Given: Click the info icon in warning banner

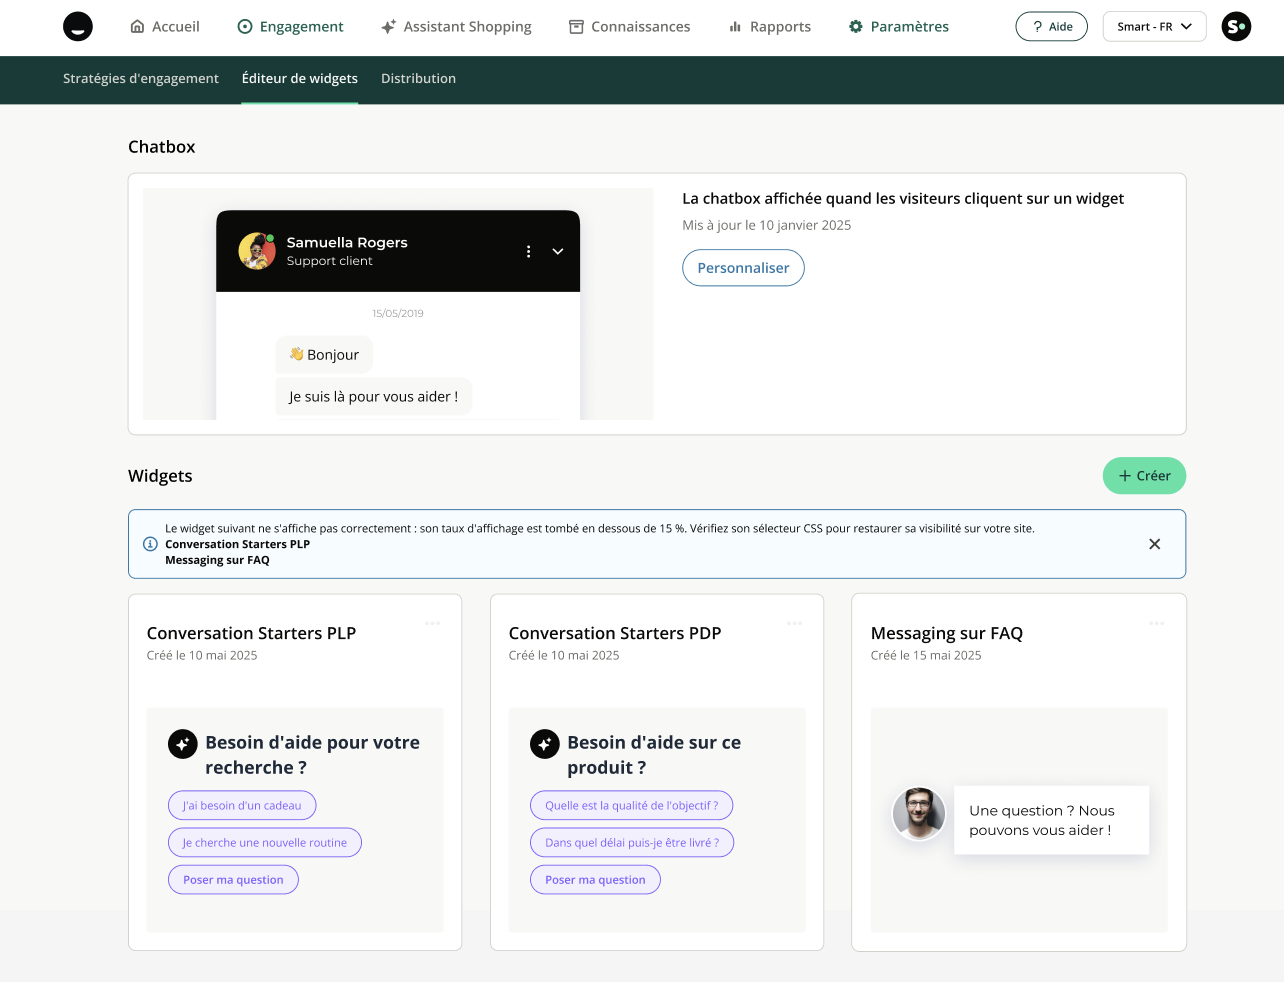Looking at the screenshot, I should click(x=150, y=544).
